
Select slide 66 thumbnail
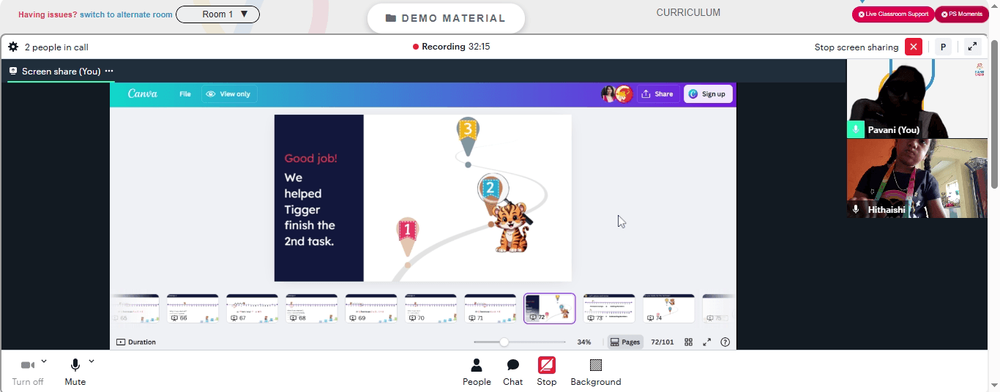coord(193,309)
